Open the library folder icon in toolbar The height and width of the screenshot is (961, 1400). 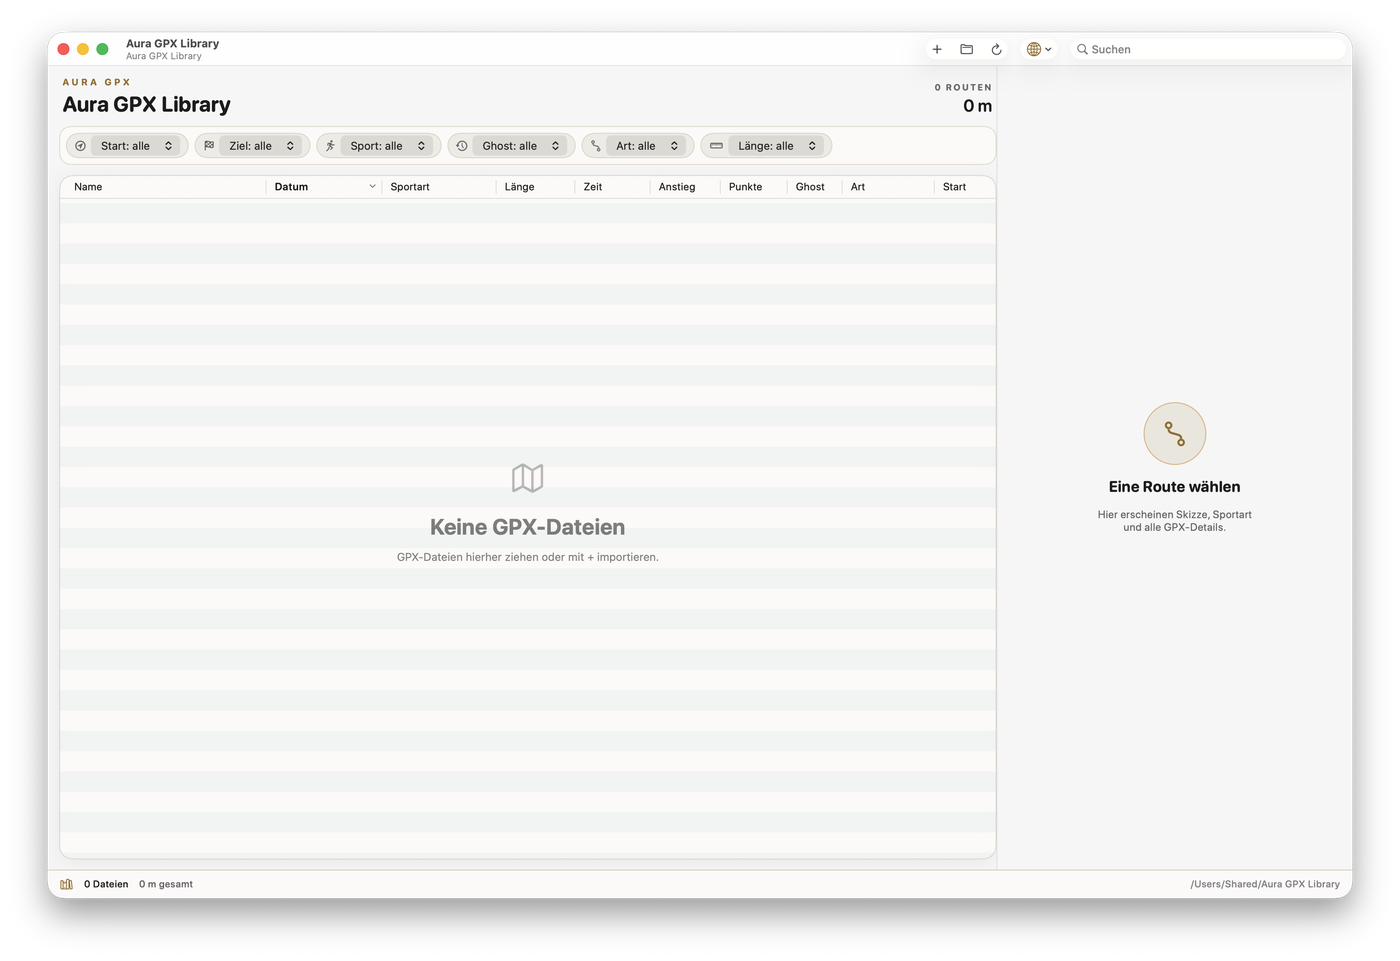click(x=967, y=49)
